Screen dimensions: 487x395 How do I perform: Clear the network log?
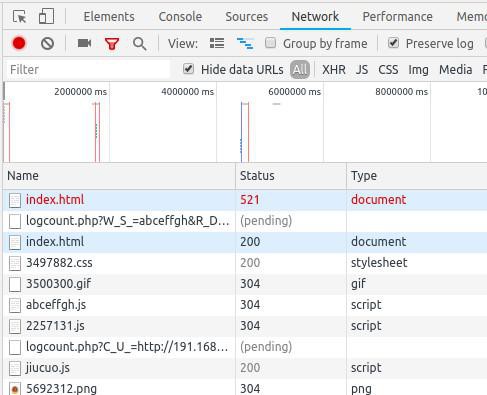47,43
